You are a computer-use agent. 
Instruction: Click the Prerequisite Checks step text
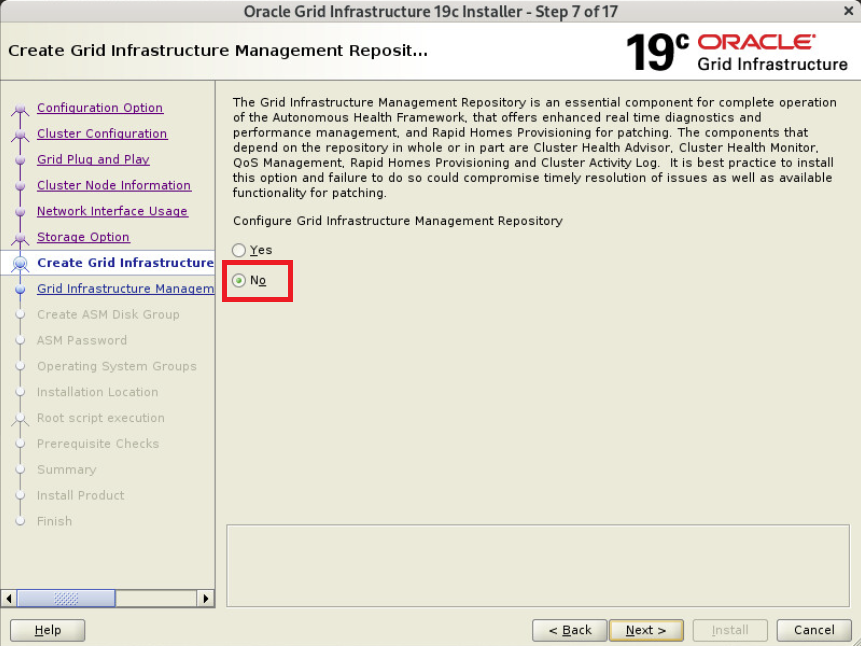pyautogui.click(x=98, y=443)
